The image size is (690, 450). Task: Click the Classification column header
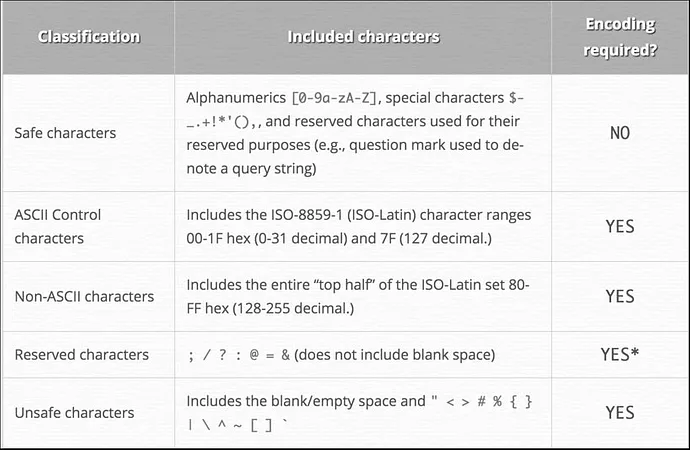(89, 37)
